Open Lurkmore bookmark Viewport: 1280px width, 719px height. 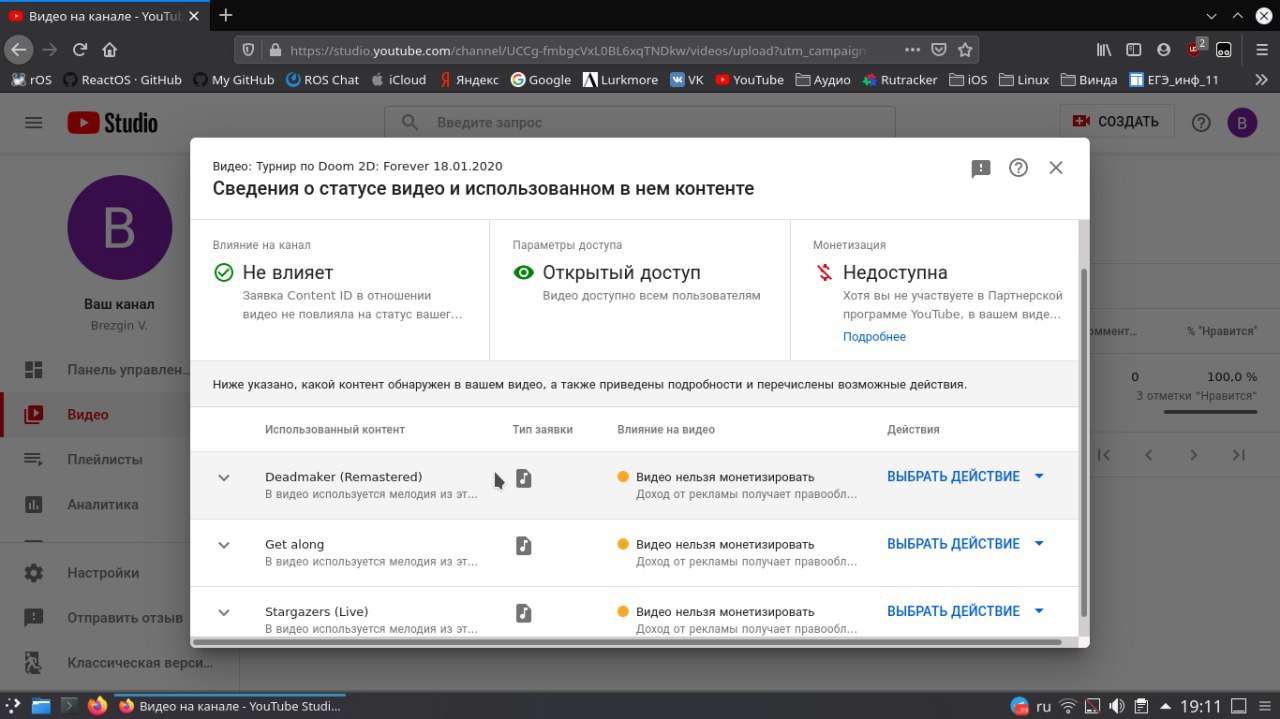pos(620,80)
